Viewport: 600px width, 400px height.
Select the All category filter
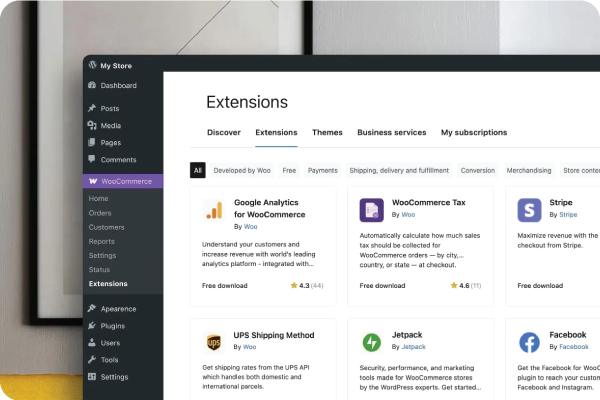tap(198, 170)
